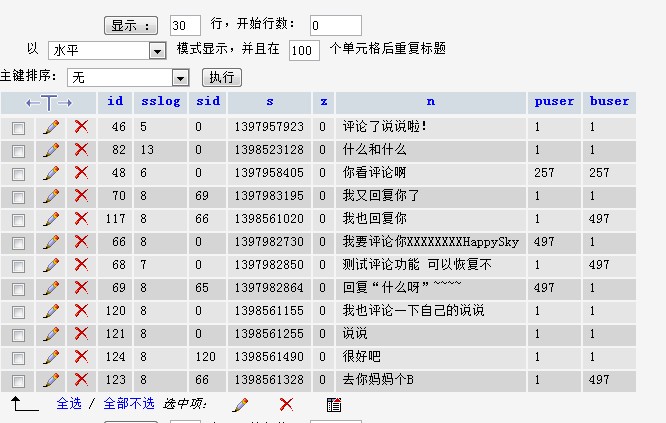
Task: Delete row with id 46
Action: click(81, 127)
